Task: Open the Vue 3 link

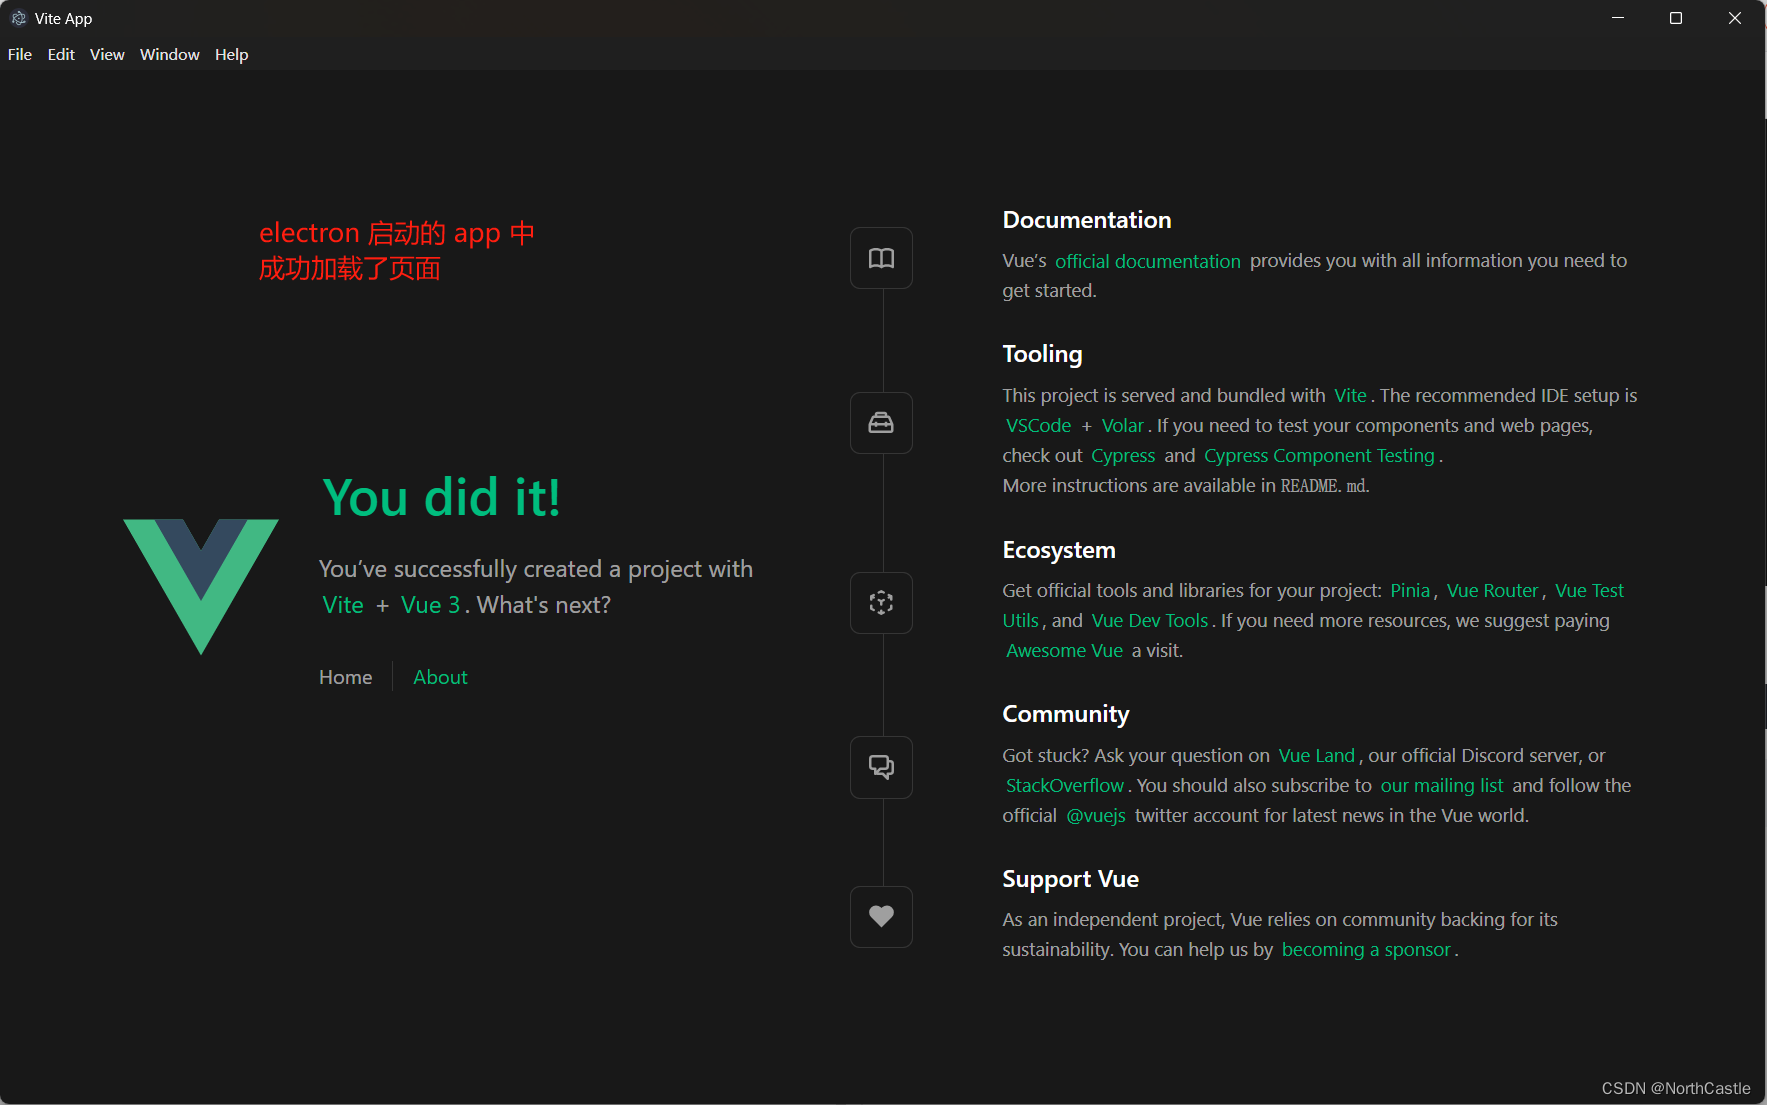Action: pos(430,605)
